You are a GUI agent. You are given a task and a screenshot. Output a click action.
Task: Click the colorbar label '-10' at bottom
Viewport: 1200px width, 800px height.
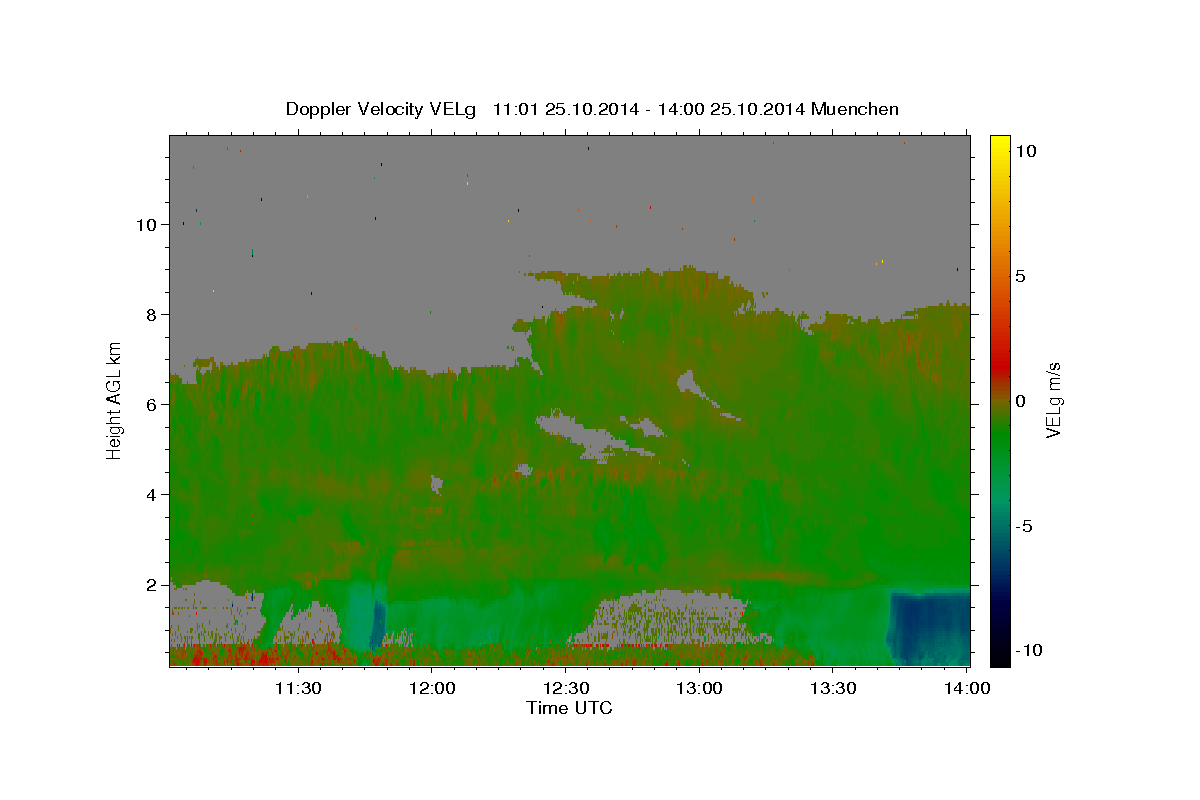(x=1029, y=651)
